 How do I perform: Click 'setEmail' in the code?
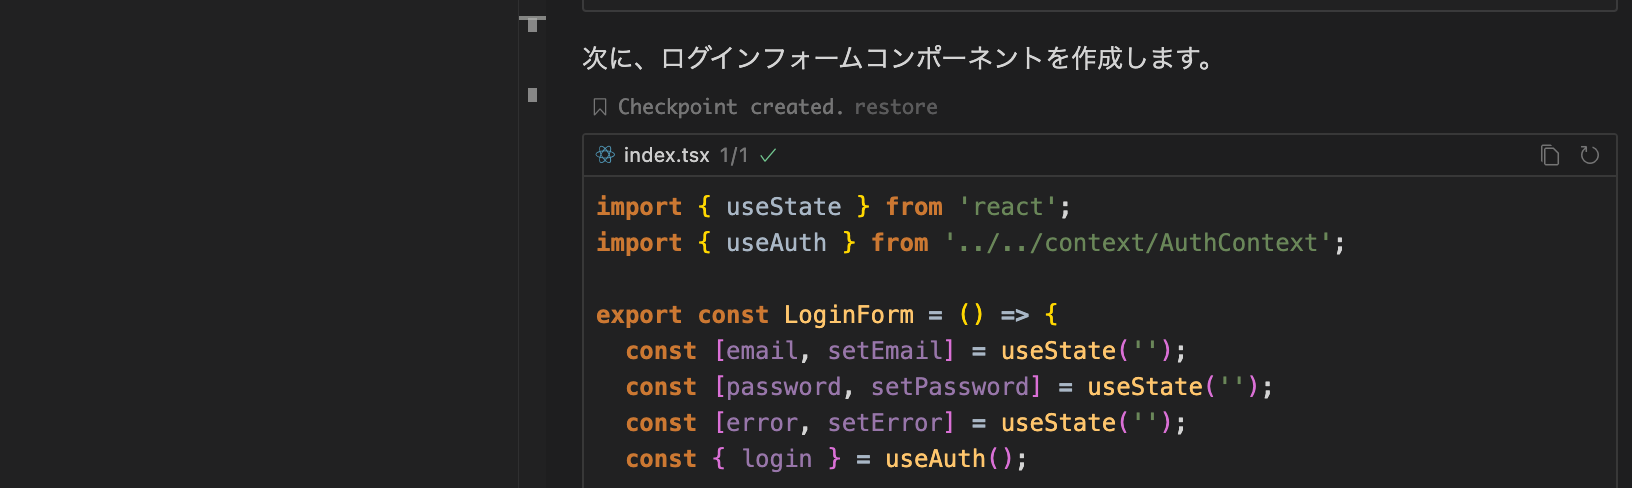point(884,351)
